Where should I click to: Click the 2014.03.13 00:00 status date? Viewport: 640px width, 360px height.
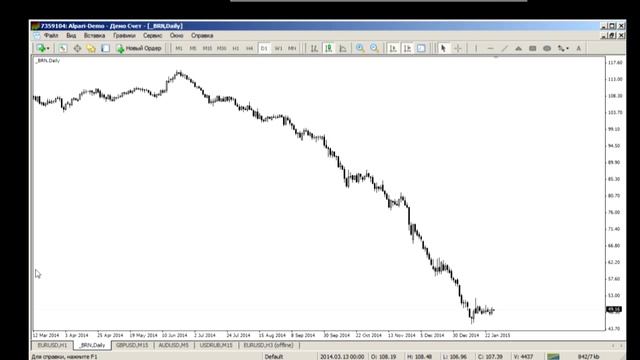pyautogui.click(x=342, y=357)
